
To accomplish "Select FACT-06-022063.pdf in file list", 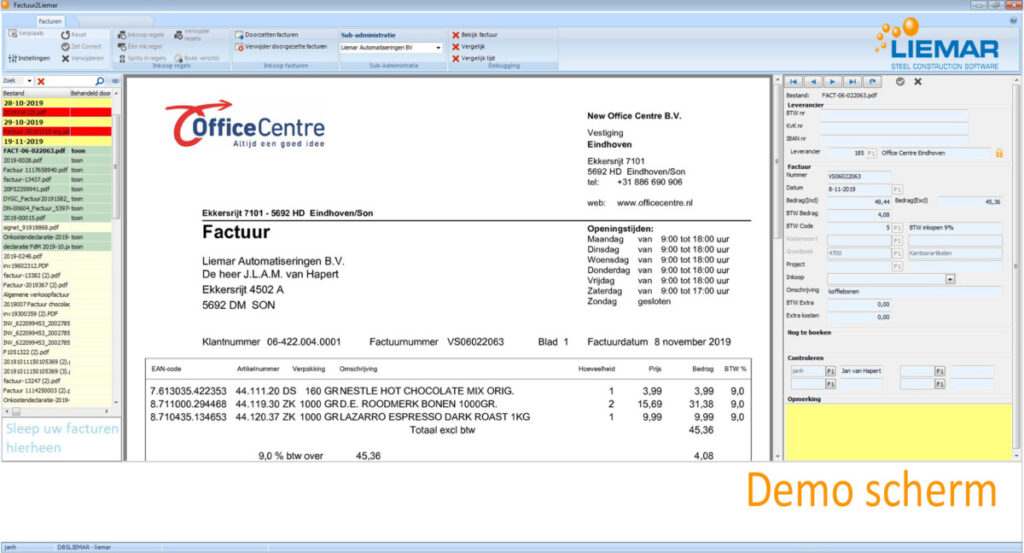I will coord(57,151).
